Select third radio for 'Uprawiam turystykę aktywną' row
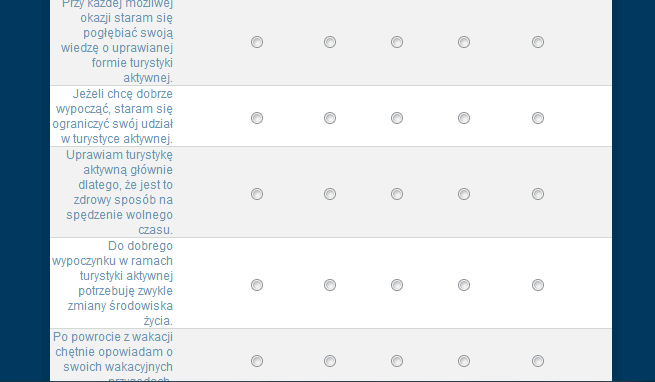Viewport: 655px width, 382px height. 397,194
